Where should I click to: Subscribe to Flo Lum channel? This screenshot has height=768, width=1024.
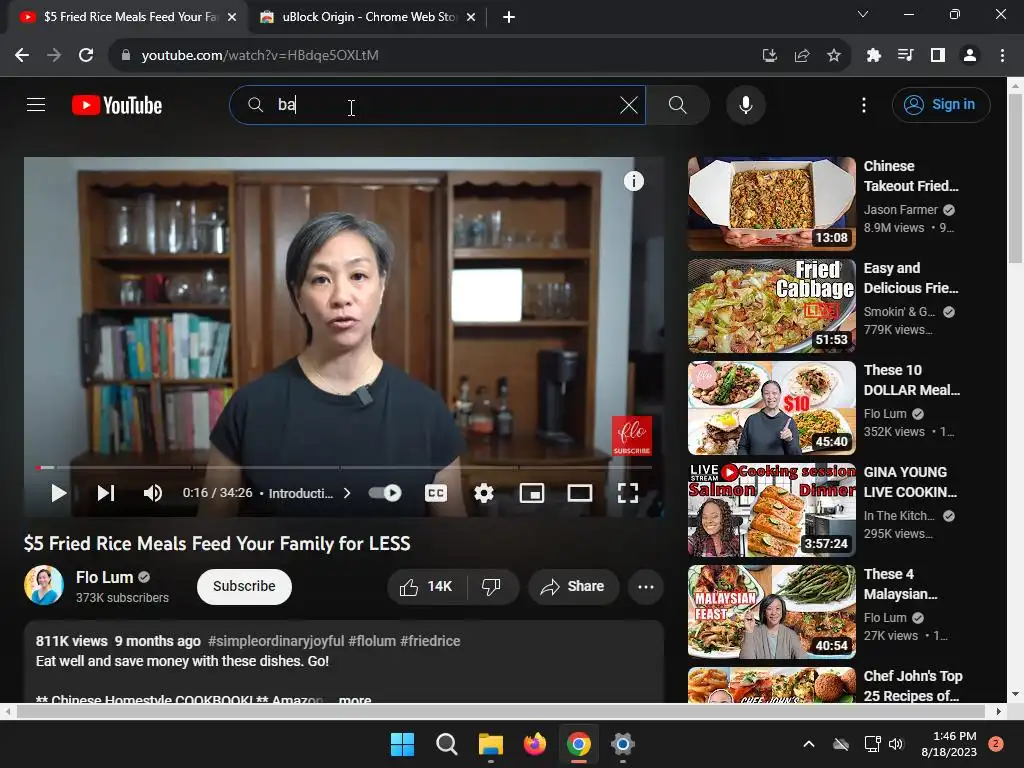click(244, 586)
